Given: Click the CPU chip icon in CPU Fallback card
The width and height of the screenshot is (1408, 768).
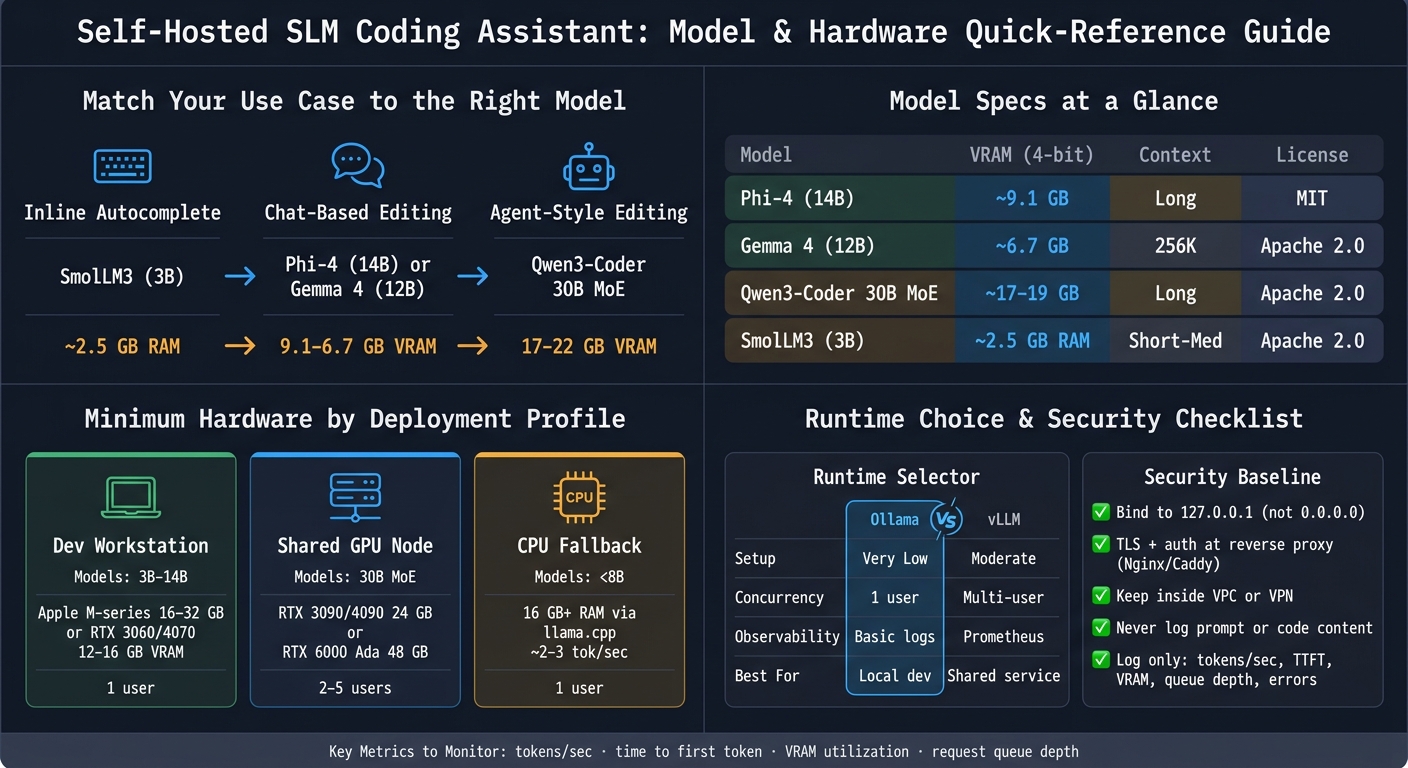Looking at the screenshot, I should click(579, 497).
